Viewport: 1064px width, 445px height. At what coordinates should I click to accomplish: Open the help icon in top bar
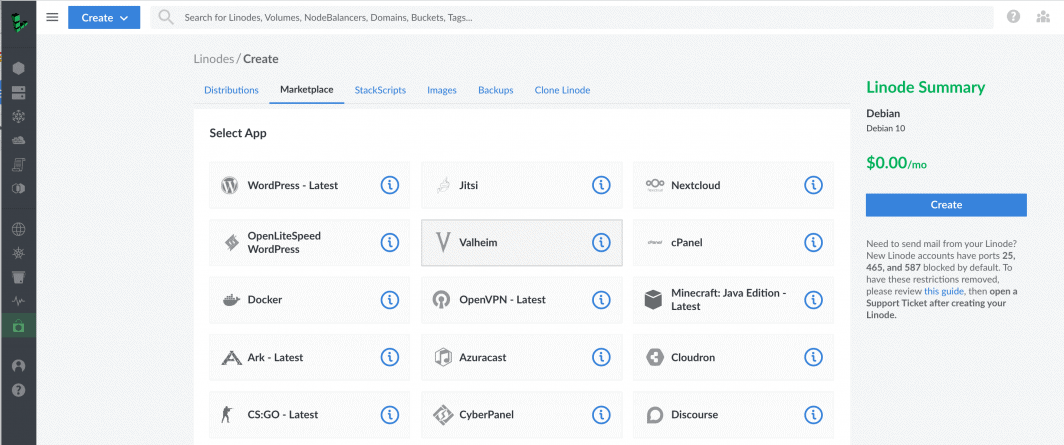1014,17
